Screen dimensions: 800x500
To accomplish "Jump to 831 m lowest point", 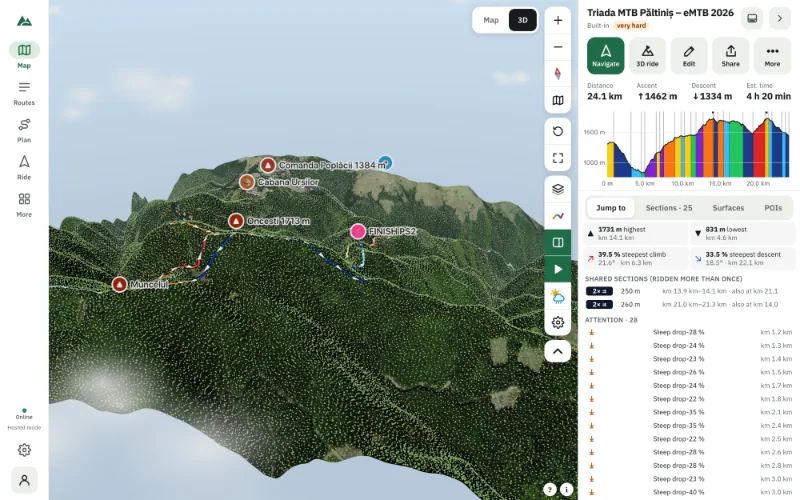I will 743,234.
